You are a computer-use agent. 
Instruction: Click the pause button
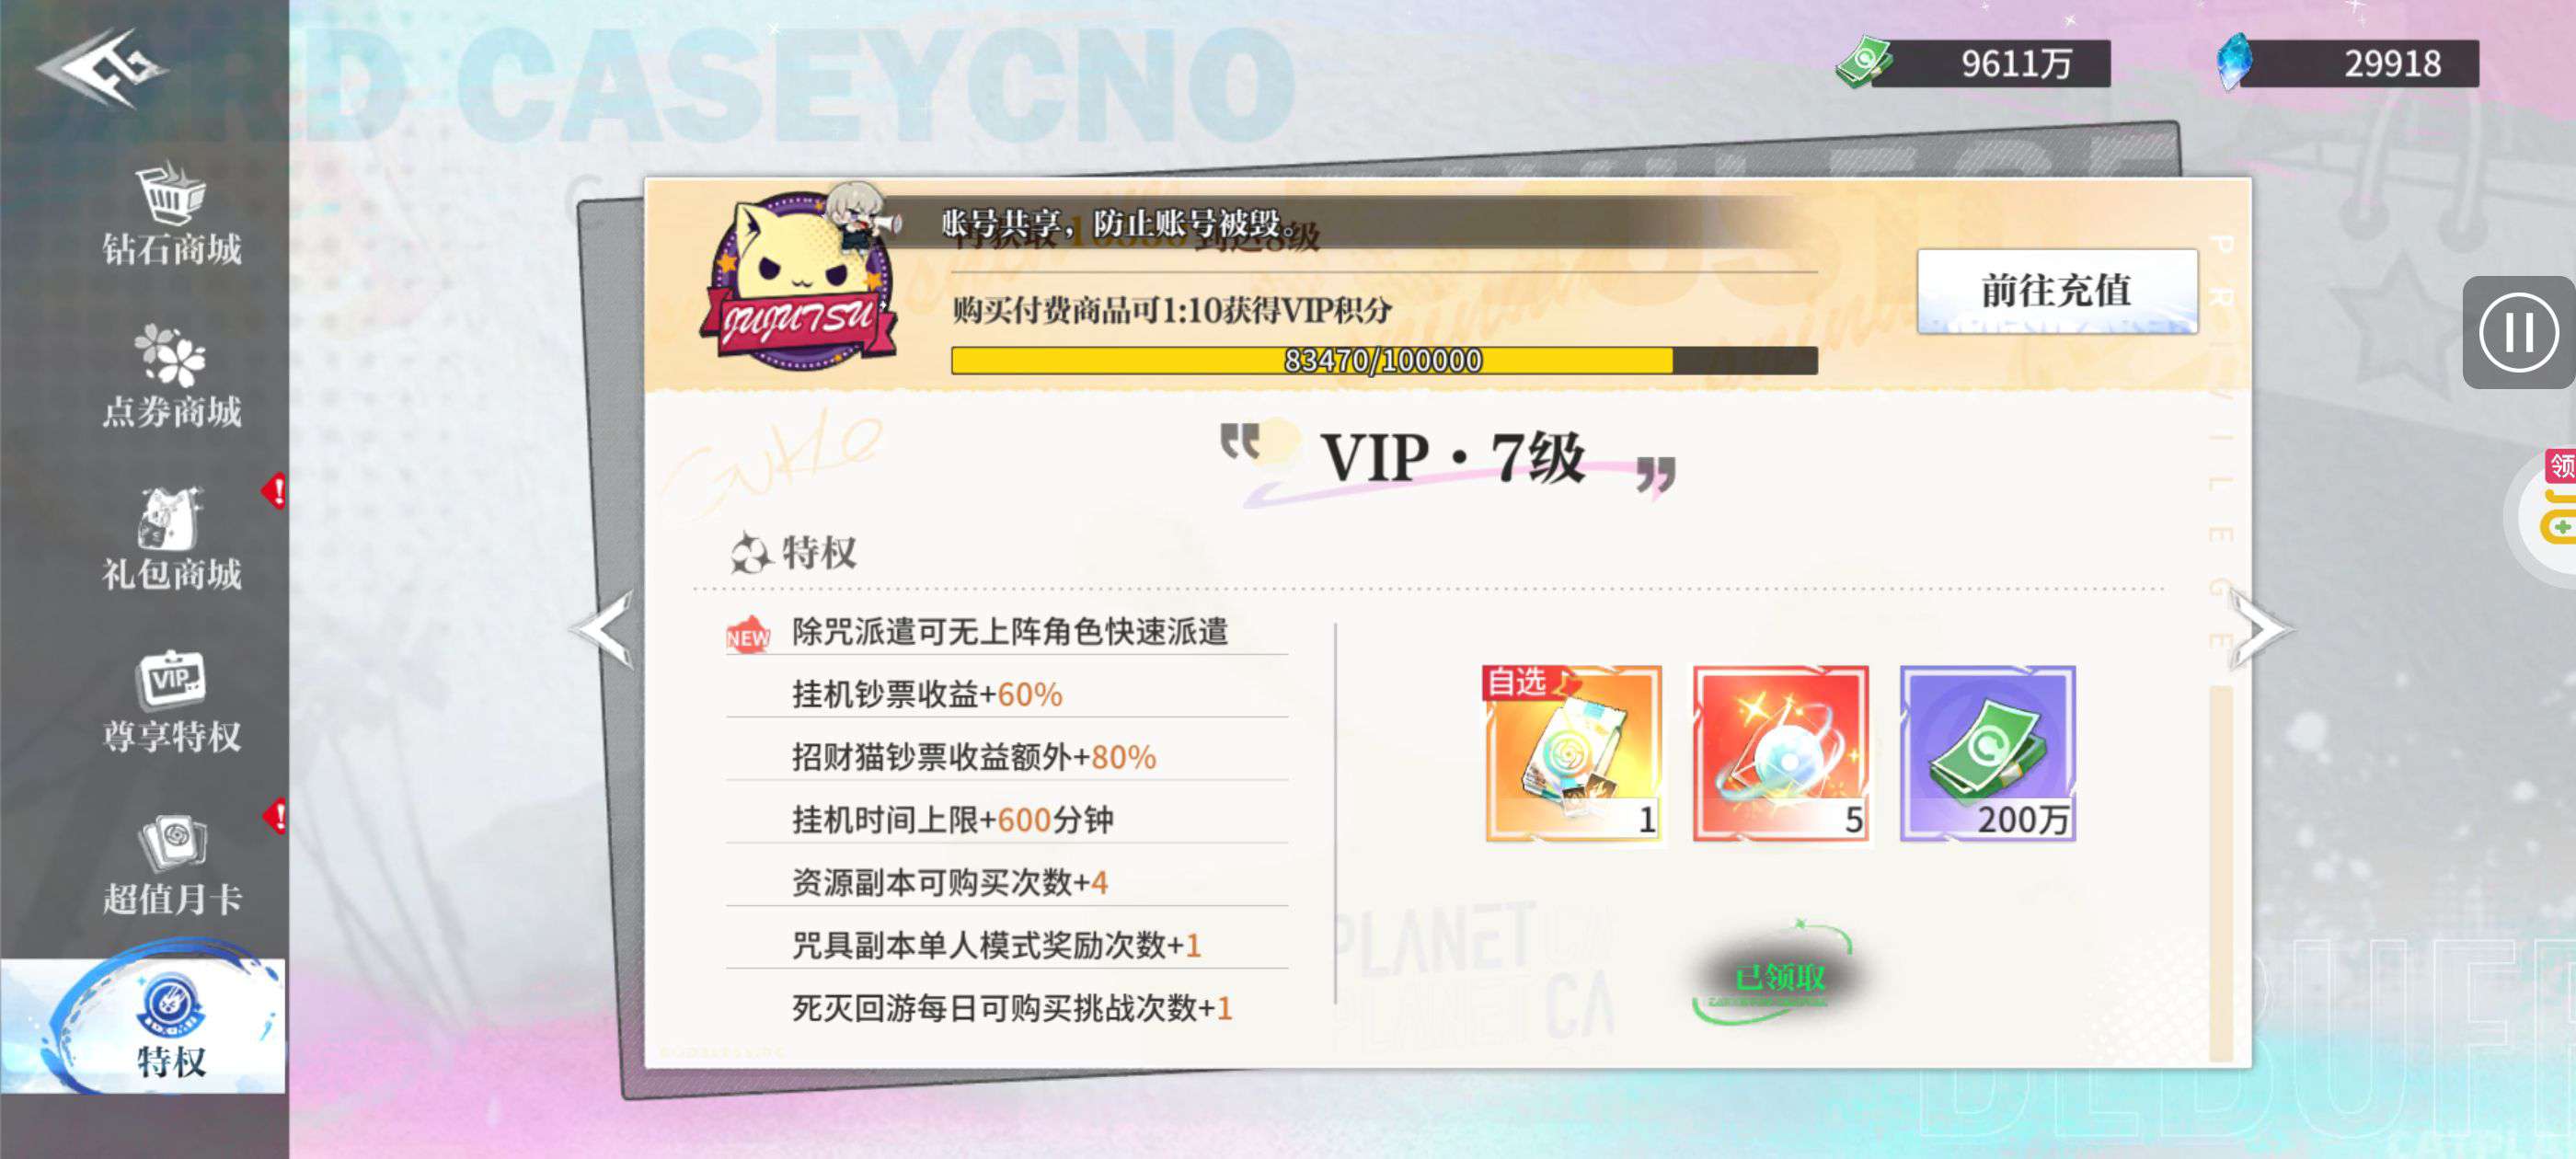(x=2518, y=332)
